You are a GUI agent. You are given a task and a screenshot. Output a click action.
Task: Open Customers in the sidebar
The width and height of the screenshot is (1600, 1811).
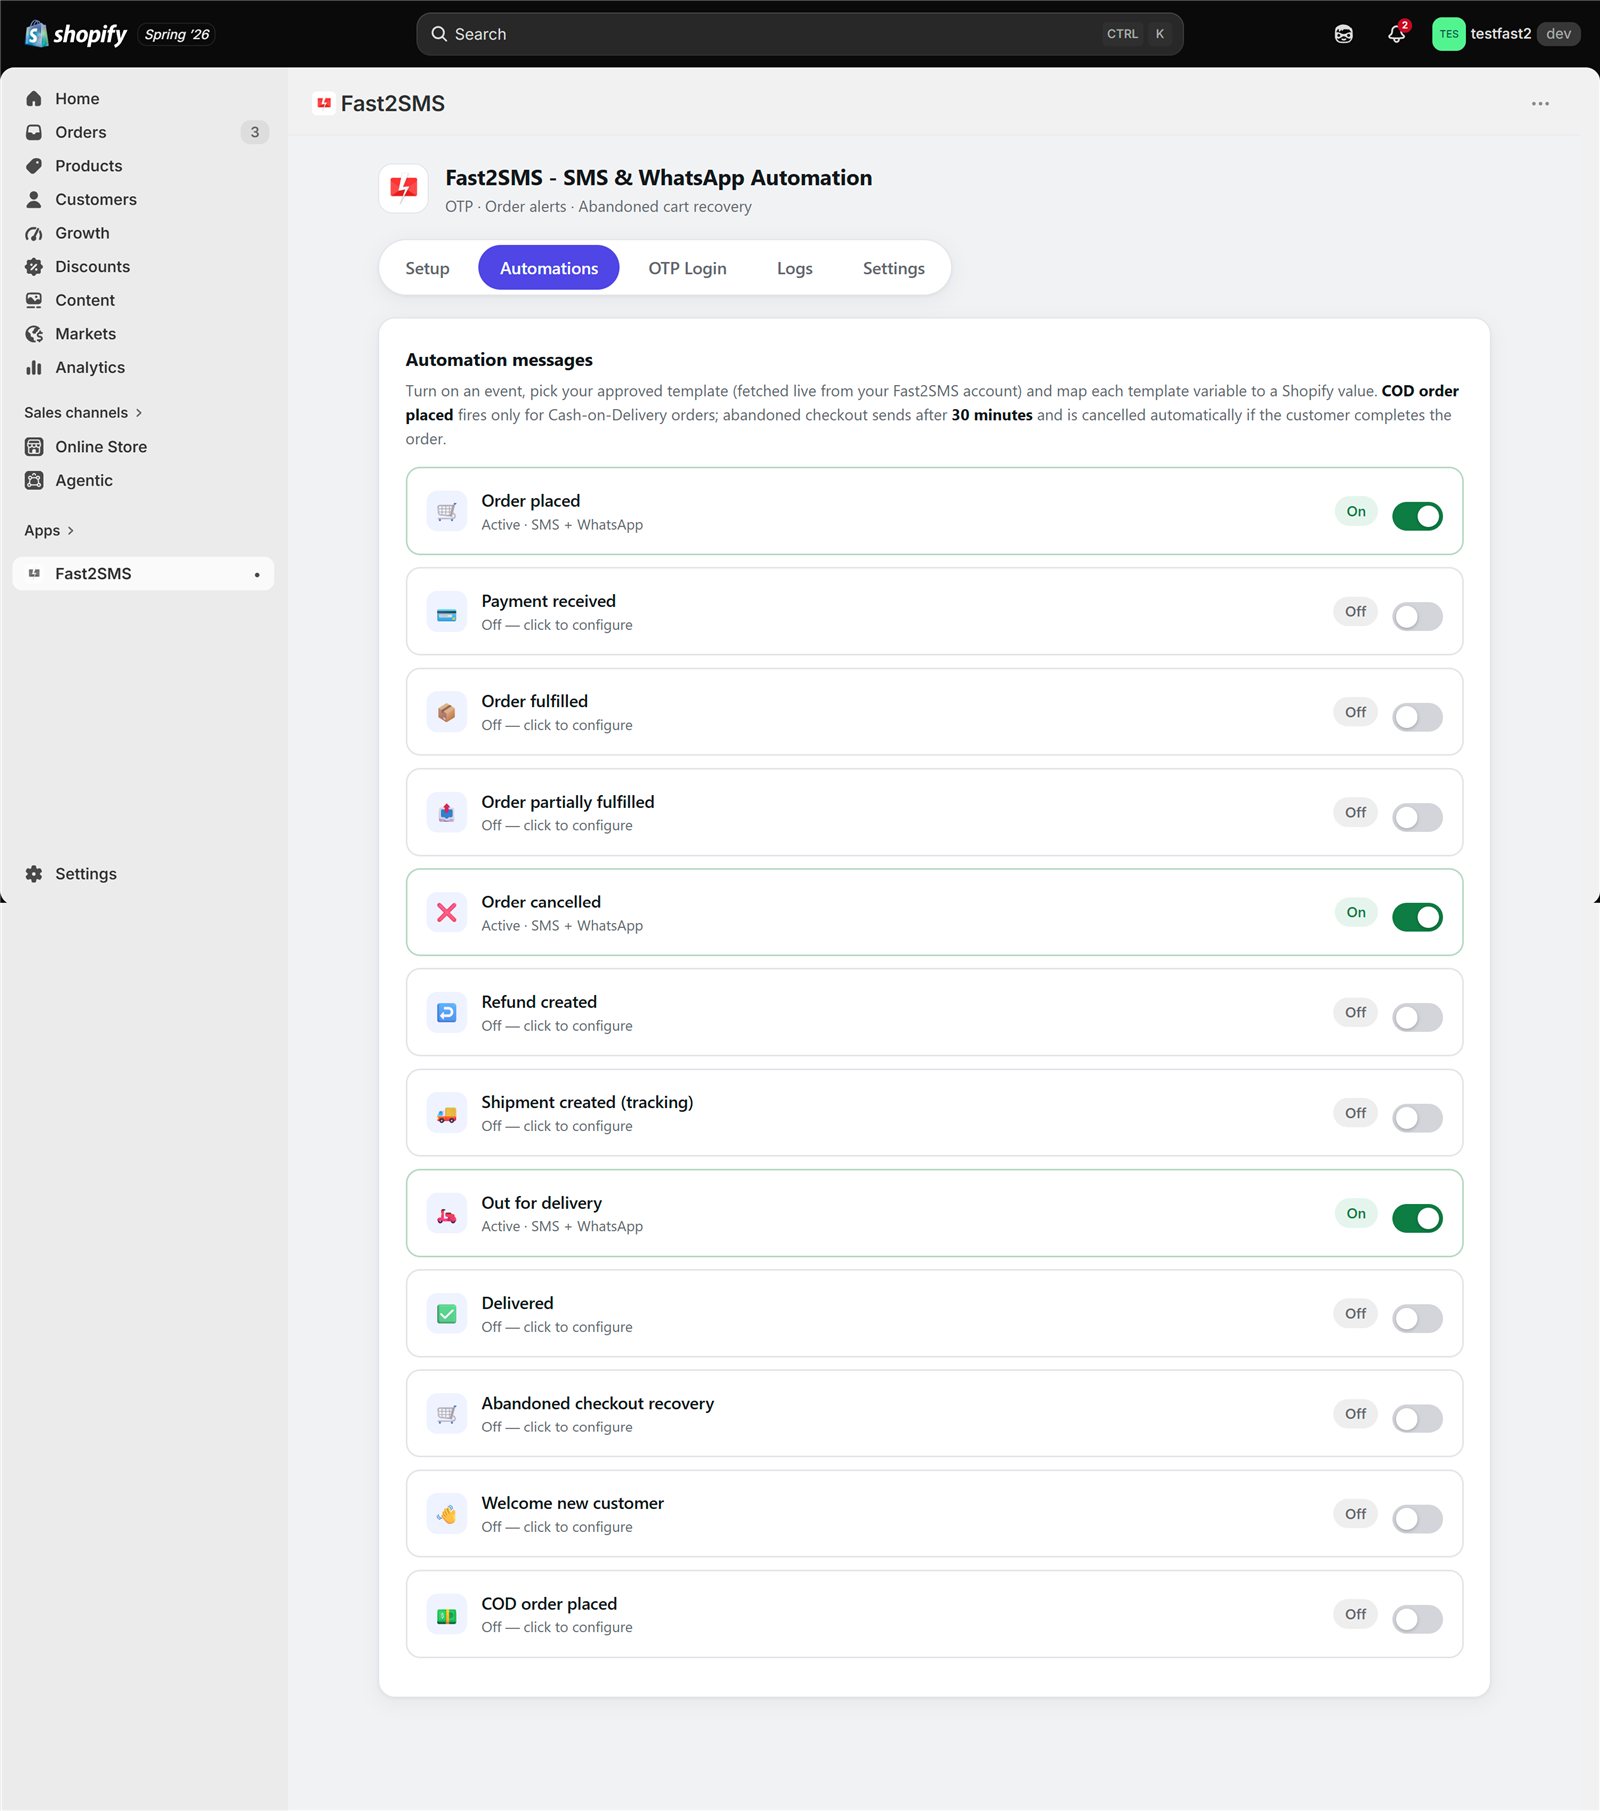[x=143, y=200]
